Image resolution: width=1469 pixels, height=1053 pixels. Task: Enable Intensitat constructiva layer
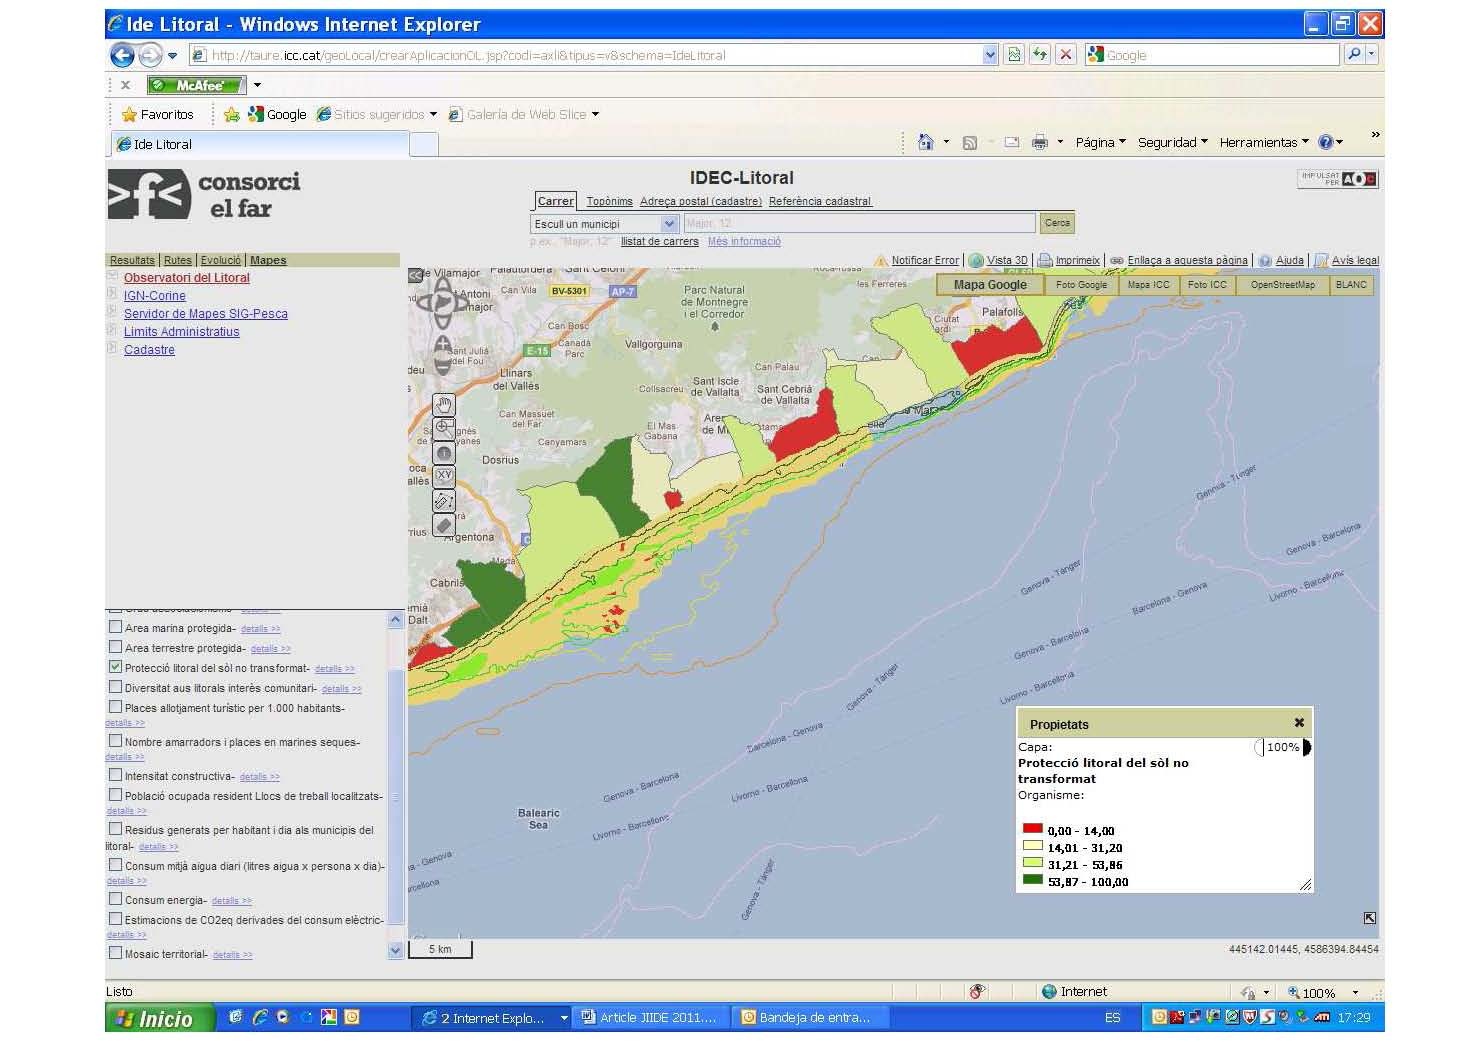click(x=115, y=775)
